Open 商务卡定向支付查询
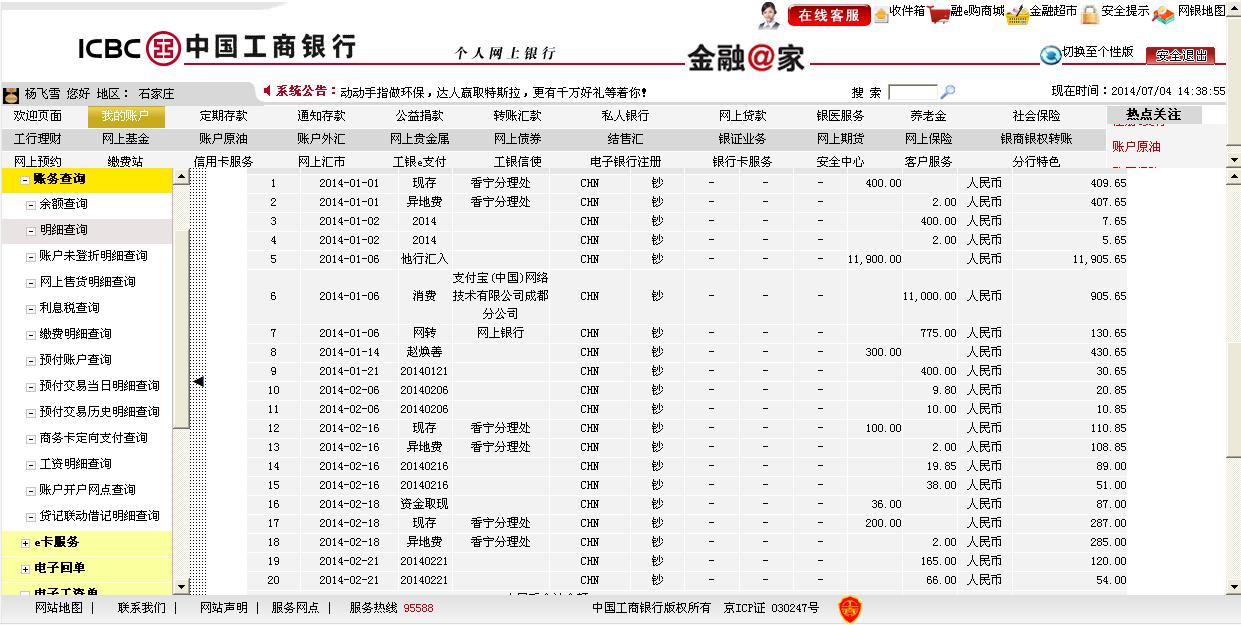1241x625 pixels. click(93, 438)
